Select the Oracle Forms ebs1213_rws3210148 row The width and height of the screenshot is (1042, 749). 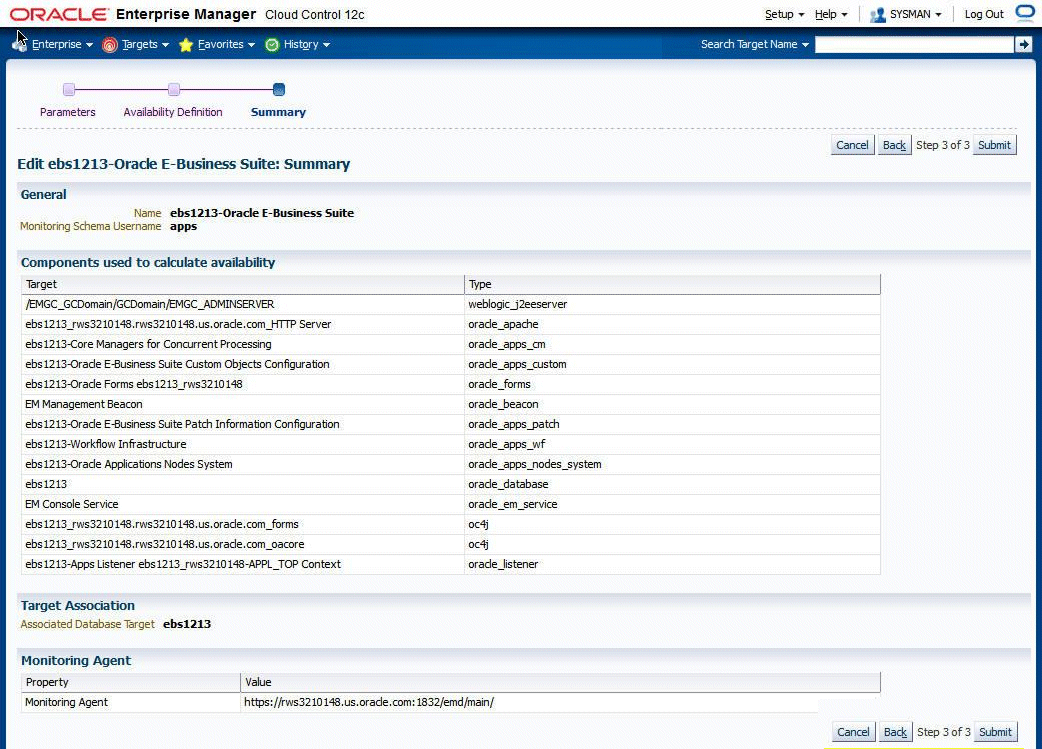[451, 384]
